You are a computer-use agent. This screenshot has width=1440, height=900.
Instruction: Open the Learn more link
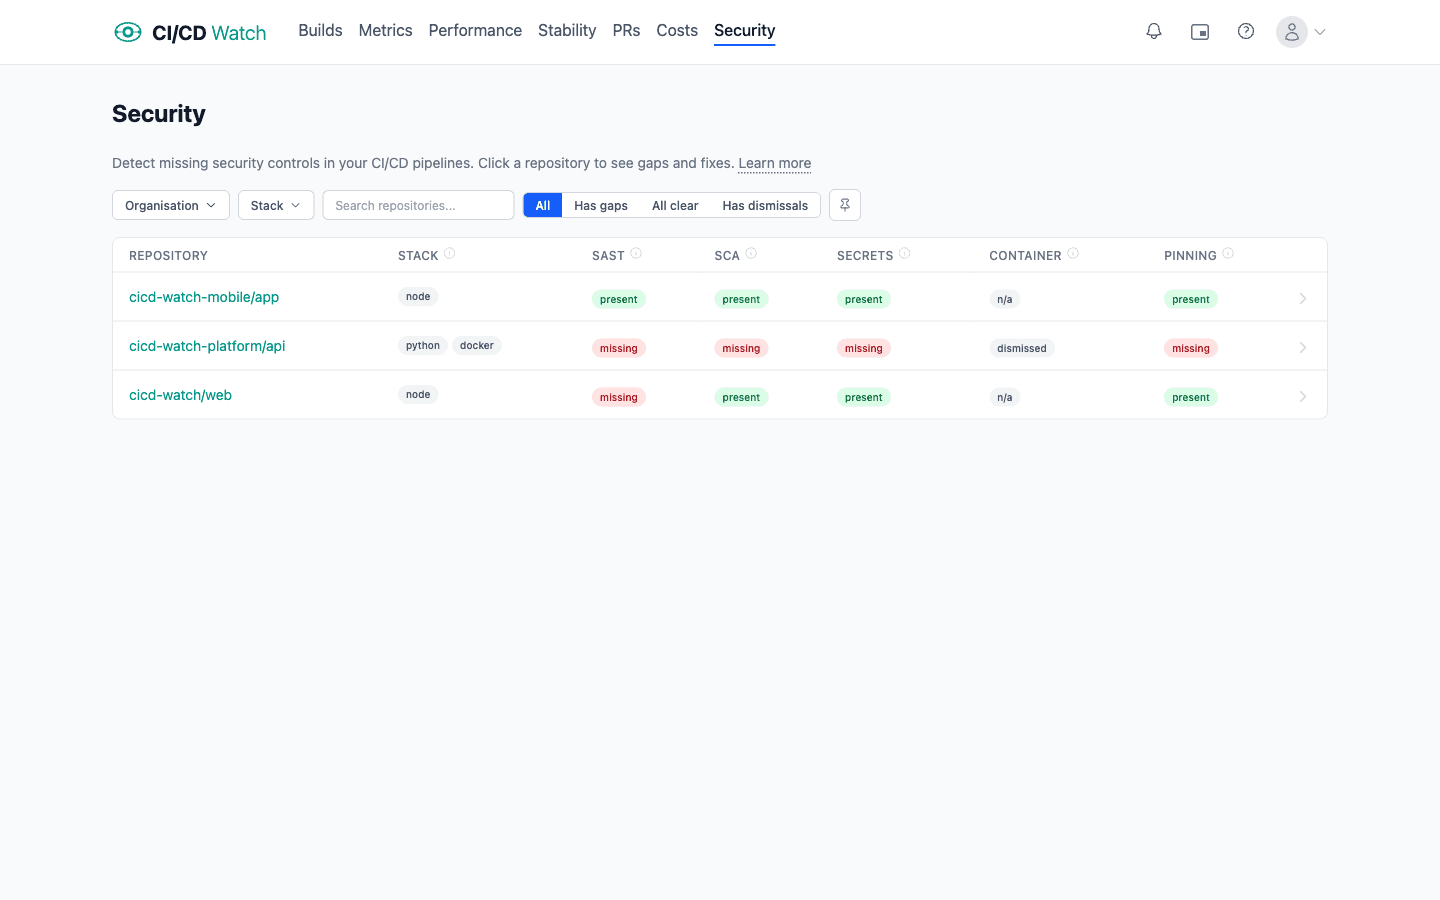[x=774, y=163]
